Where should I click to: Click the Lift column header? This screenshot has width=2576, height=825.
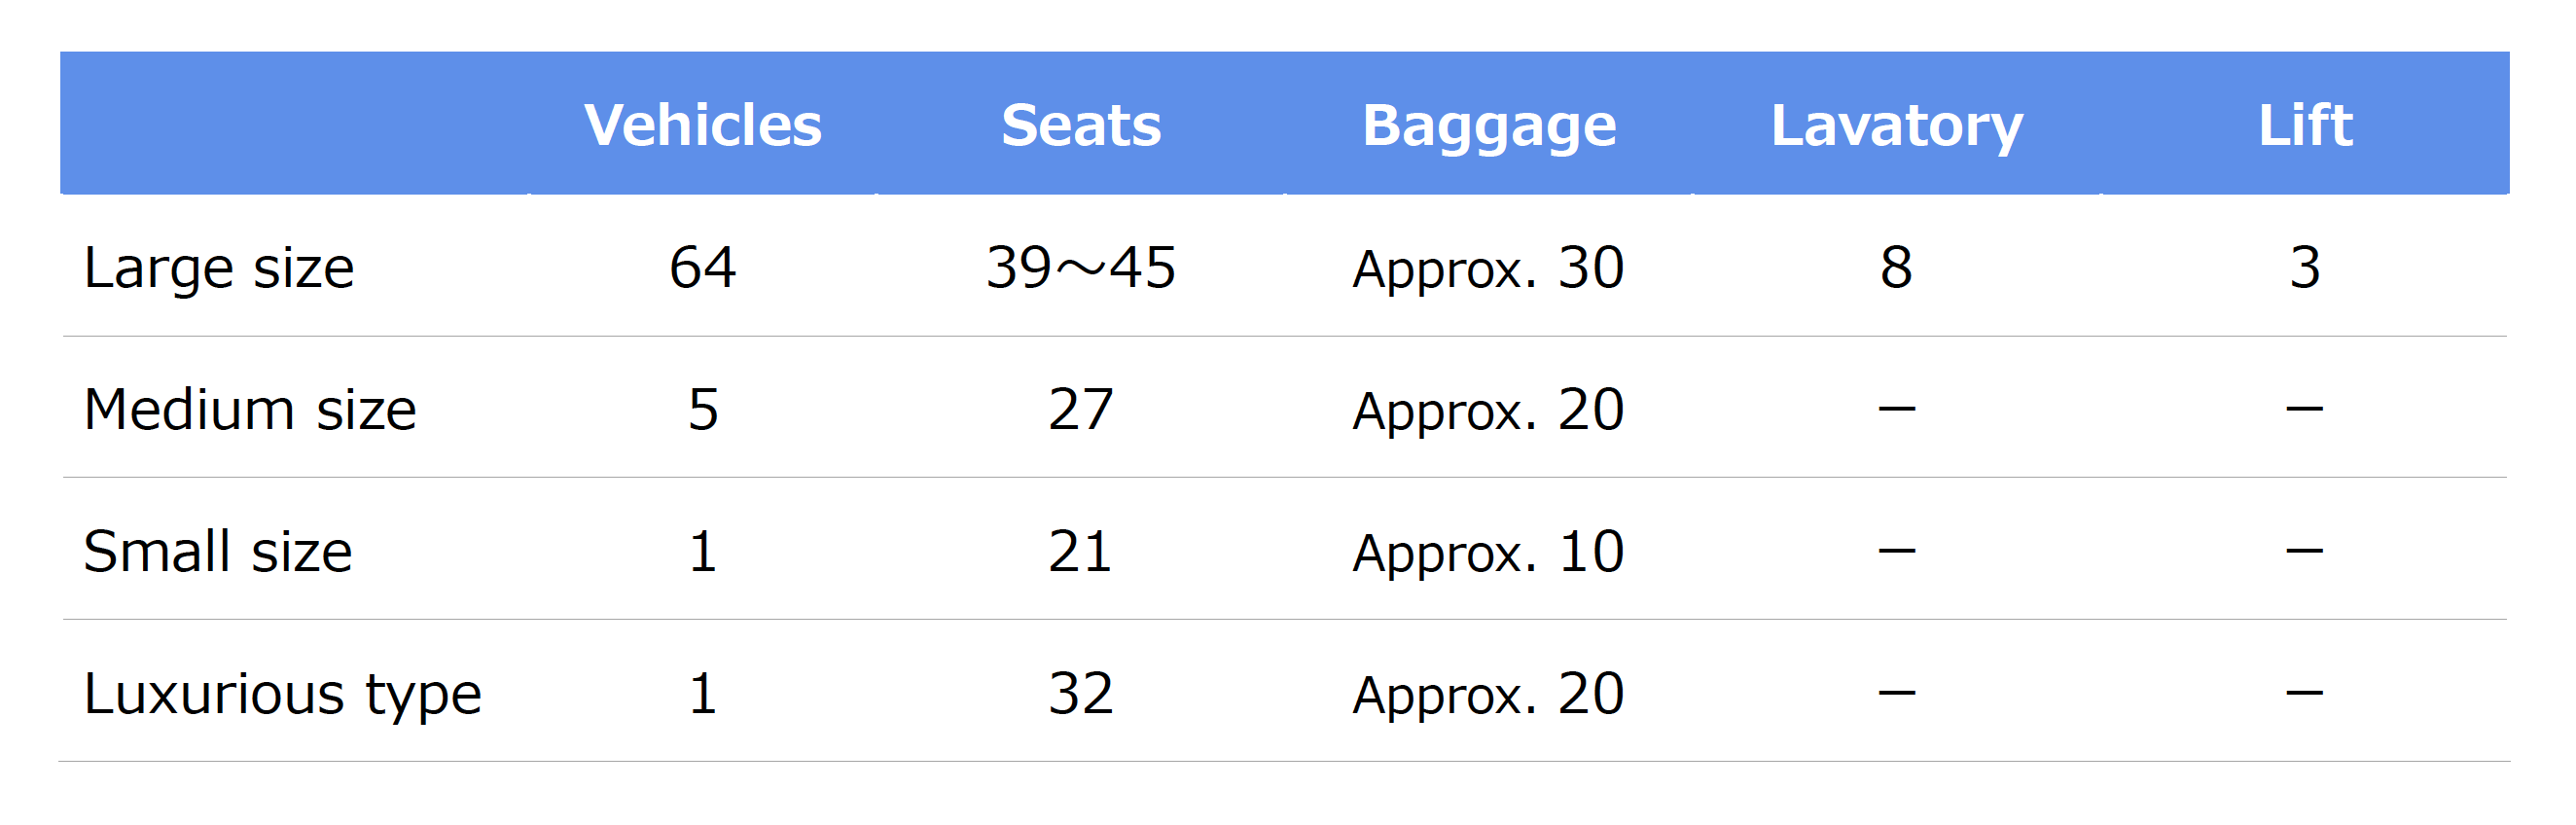pos(2304,125)
